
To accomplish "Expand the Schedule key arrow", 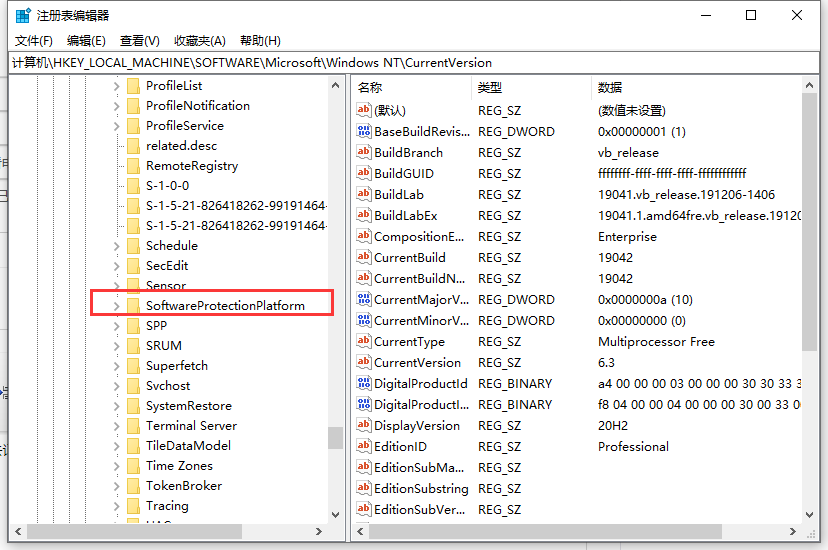I will (116, 246).
